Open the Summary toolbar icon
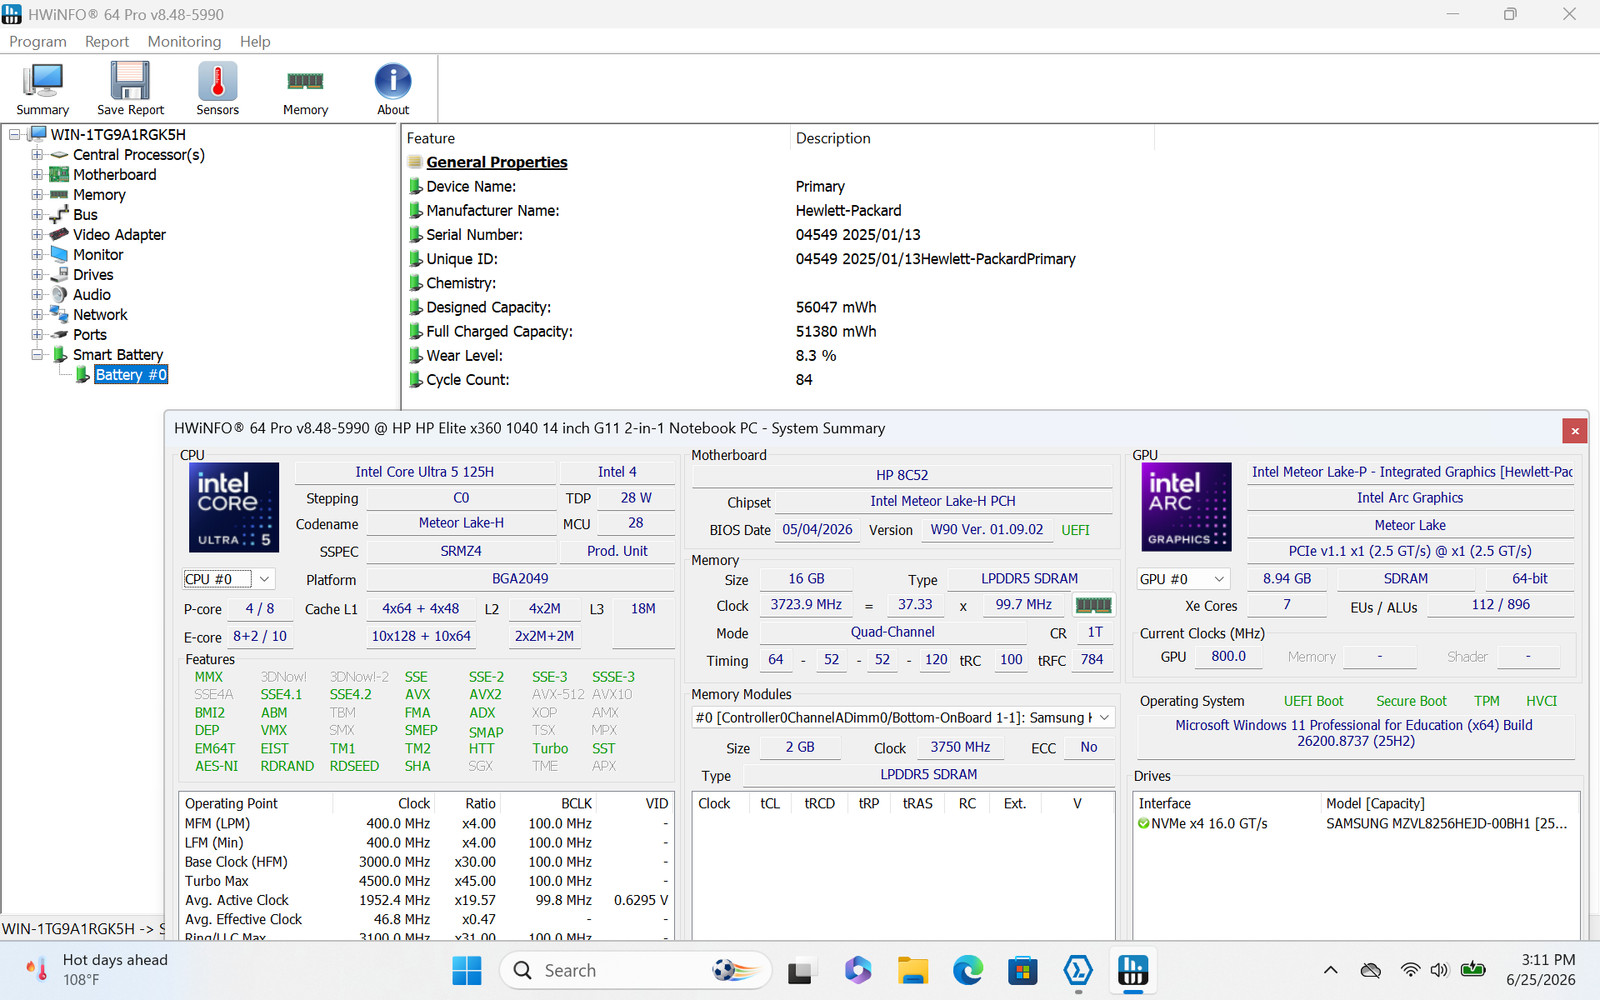This screenshot has height=1000, width=1600. coord(42,89)
